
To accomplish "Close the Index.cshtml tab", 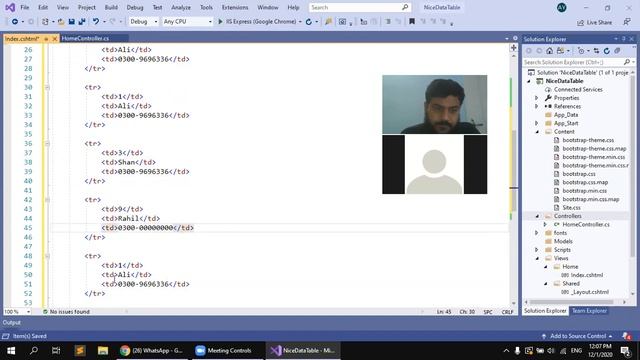I will tap(55, 39).
